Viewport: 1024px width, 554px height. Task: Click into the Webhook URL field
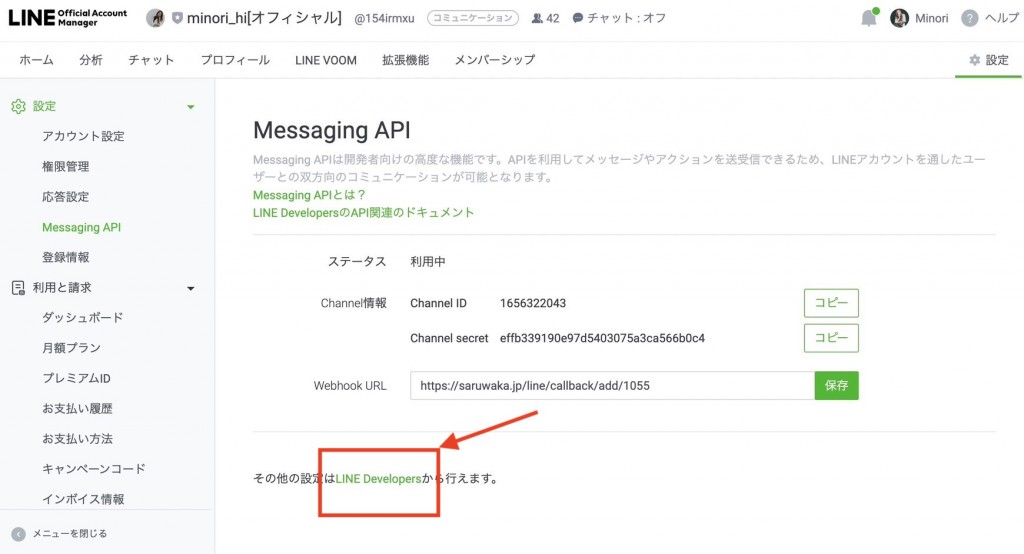pos(613,385)
